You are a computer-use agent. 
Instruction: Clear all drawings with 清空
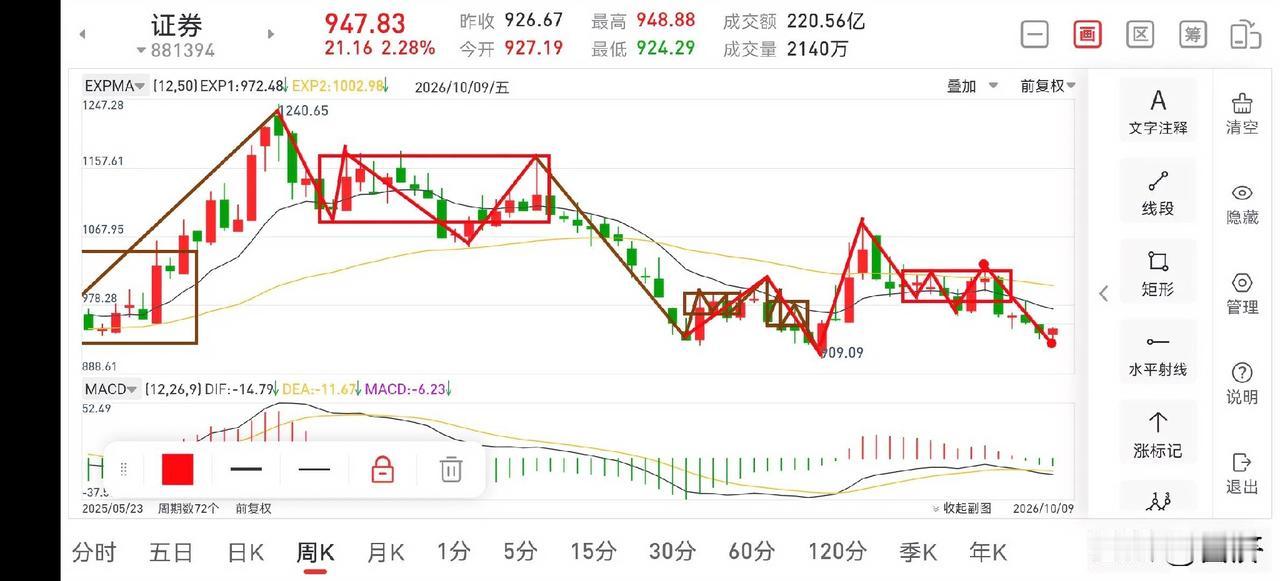[x=1242, y=114]
